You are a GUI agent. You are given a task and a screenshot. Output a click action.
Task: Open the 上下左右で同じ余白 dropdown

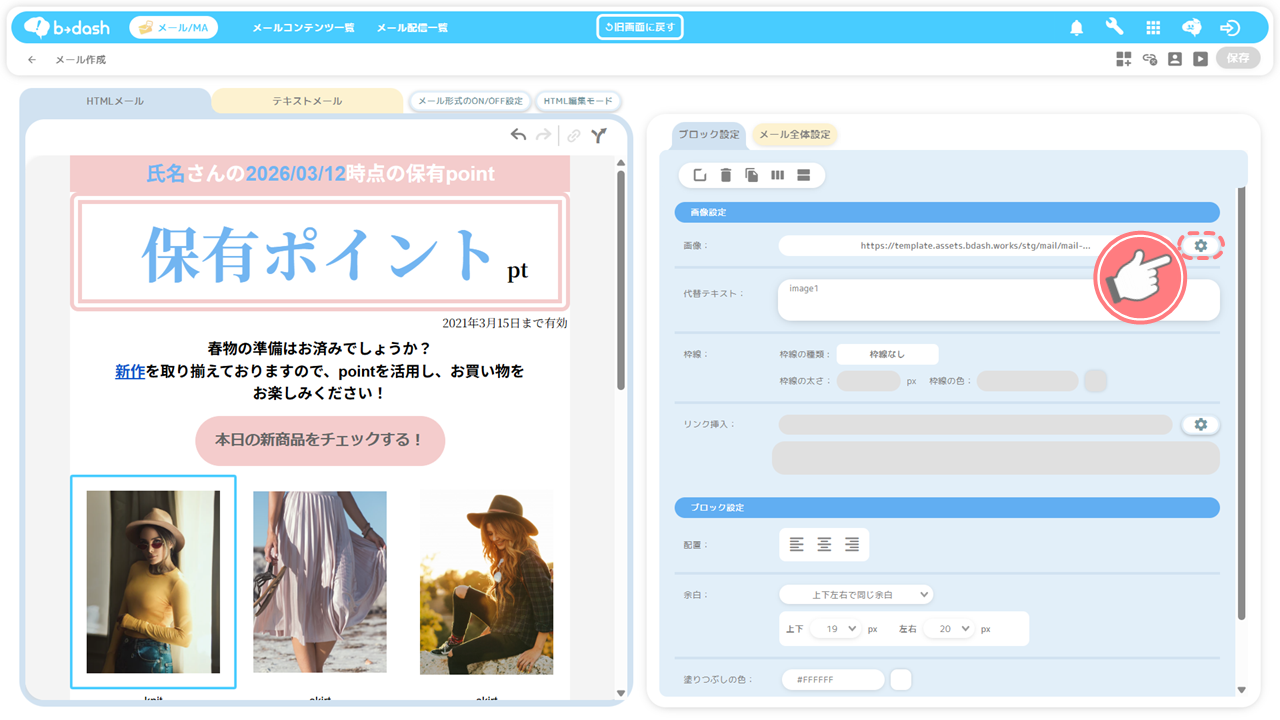[856, 595]
